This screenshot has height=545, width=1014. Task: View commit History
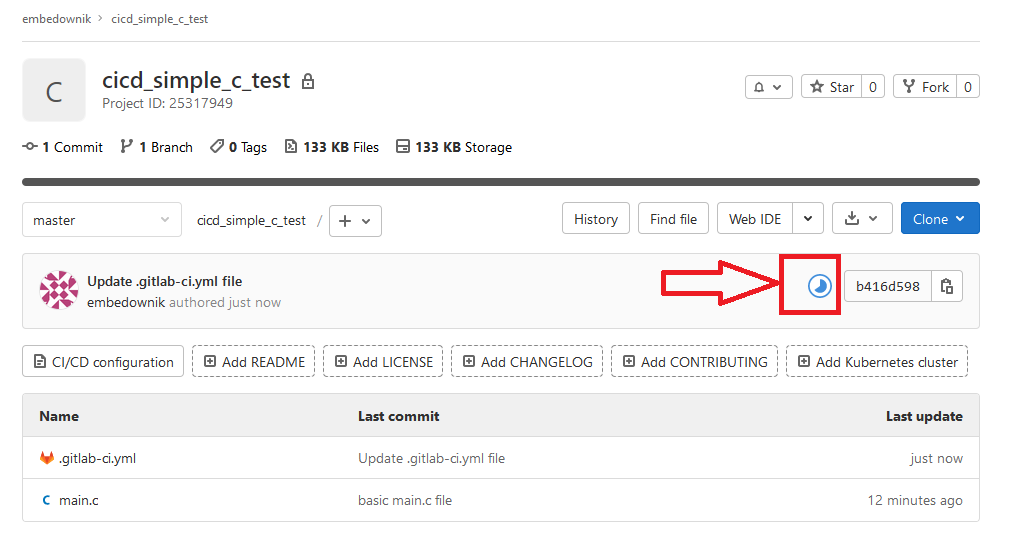(596, 219)
